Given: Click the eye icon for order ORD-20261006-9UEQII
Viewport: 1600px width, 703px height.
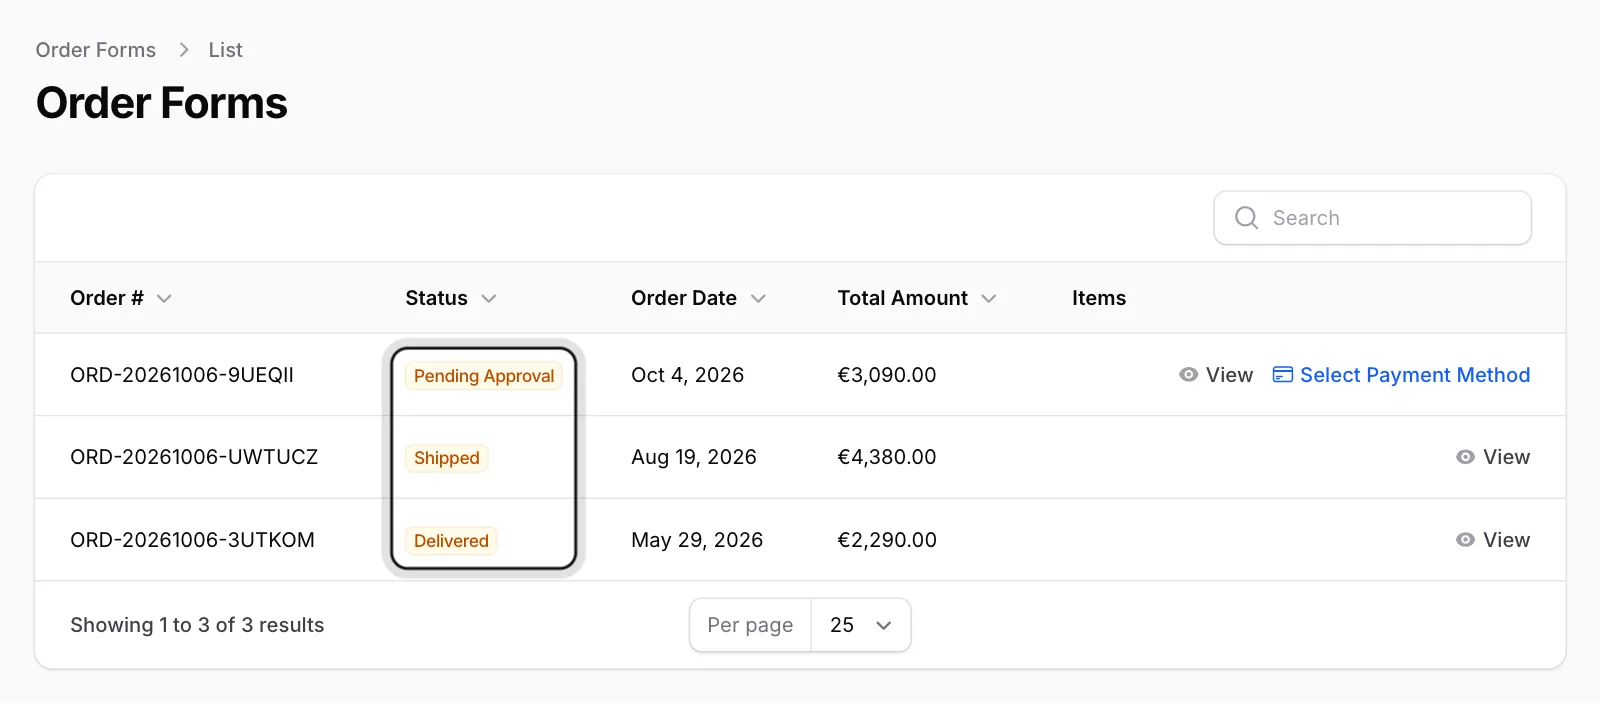Looking at the screenshot, I should pyautogui.click(x=1188, y=375).
